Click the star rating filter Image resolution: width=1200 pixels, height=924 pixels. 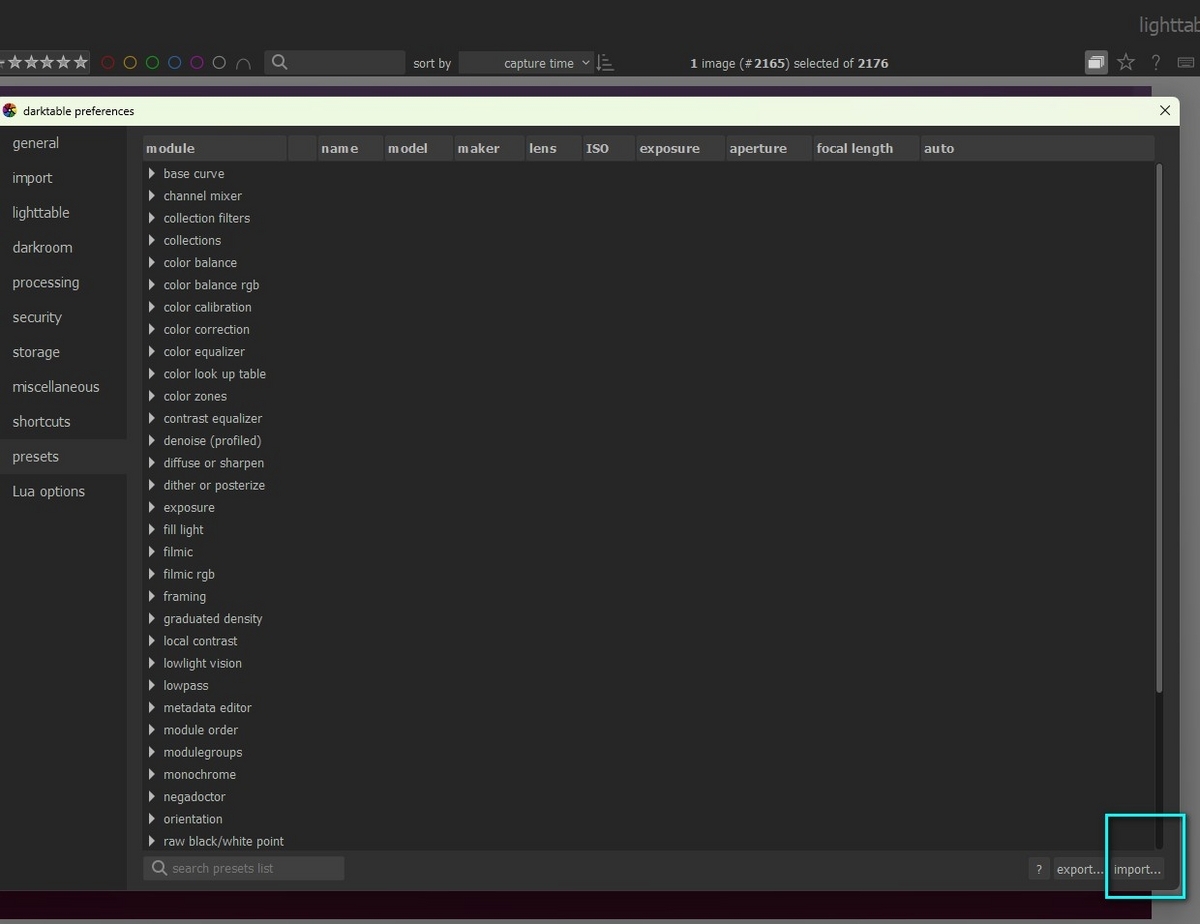pyautogui.click(x=44, y=63)
